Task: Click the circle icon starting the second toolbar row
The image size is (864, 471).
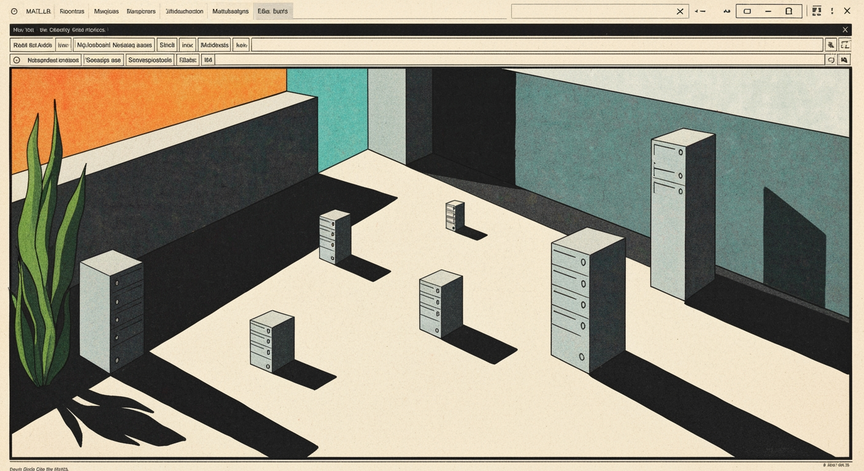Action: point(17,60)
